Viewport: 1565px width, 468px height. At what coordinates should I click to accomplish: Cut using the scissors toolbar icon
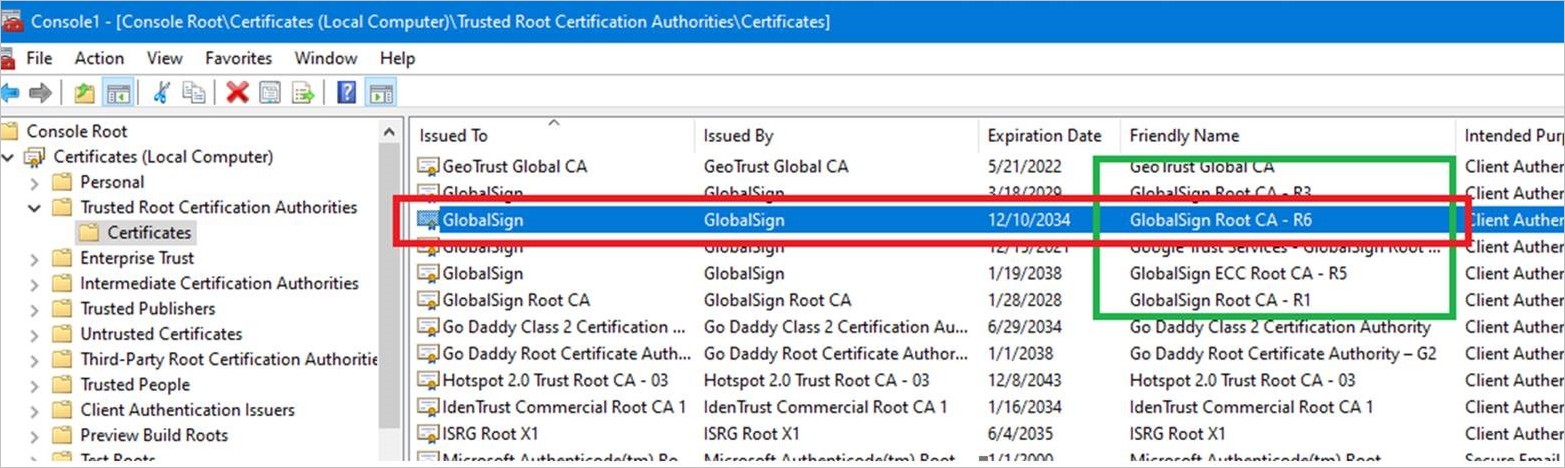[161, 93]
